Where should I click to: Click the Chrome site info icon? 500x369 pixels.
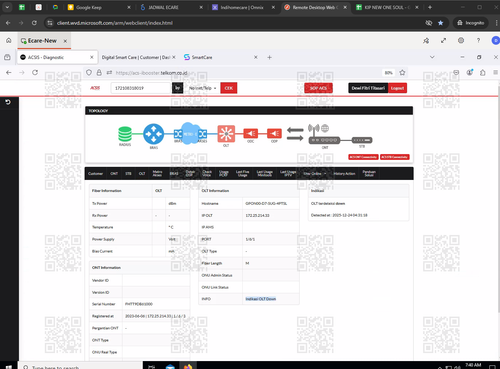point(50,23)
